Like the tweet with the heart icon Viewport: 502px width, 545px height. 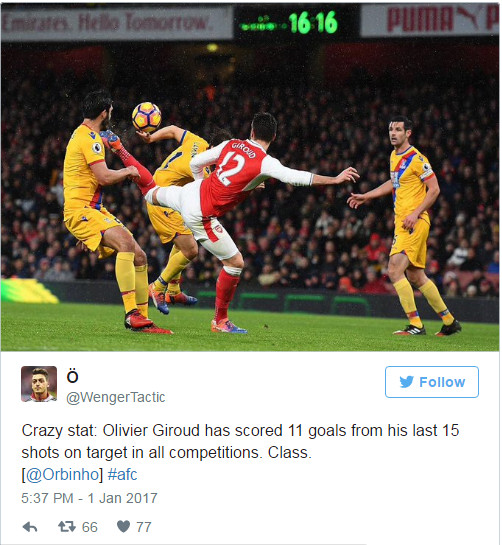(x=123, y=527)
